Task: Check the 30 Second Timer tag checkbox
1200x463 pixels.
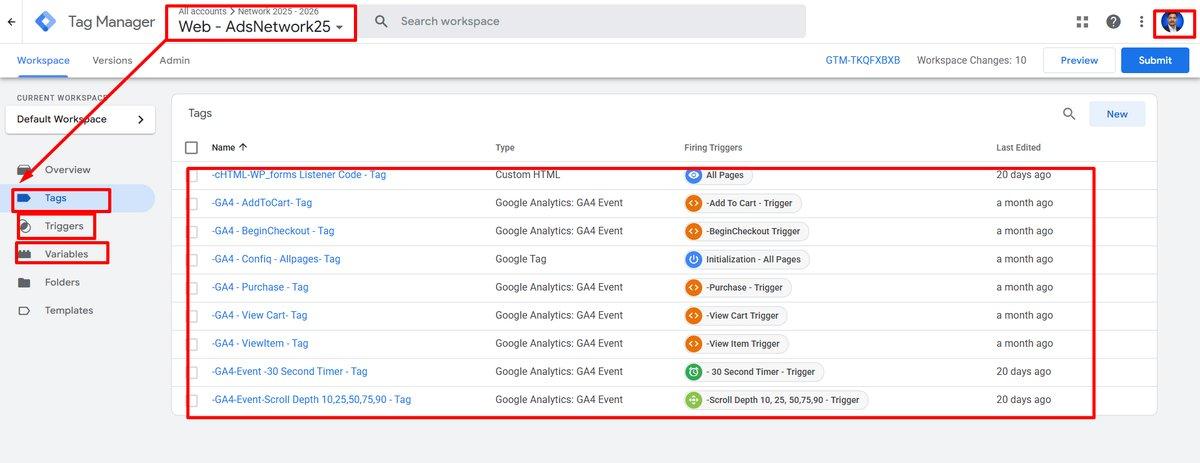Action: point(192,371)
